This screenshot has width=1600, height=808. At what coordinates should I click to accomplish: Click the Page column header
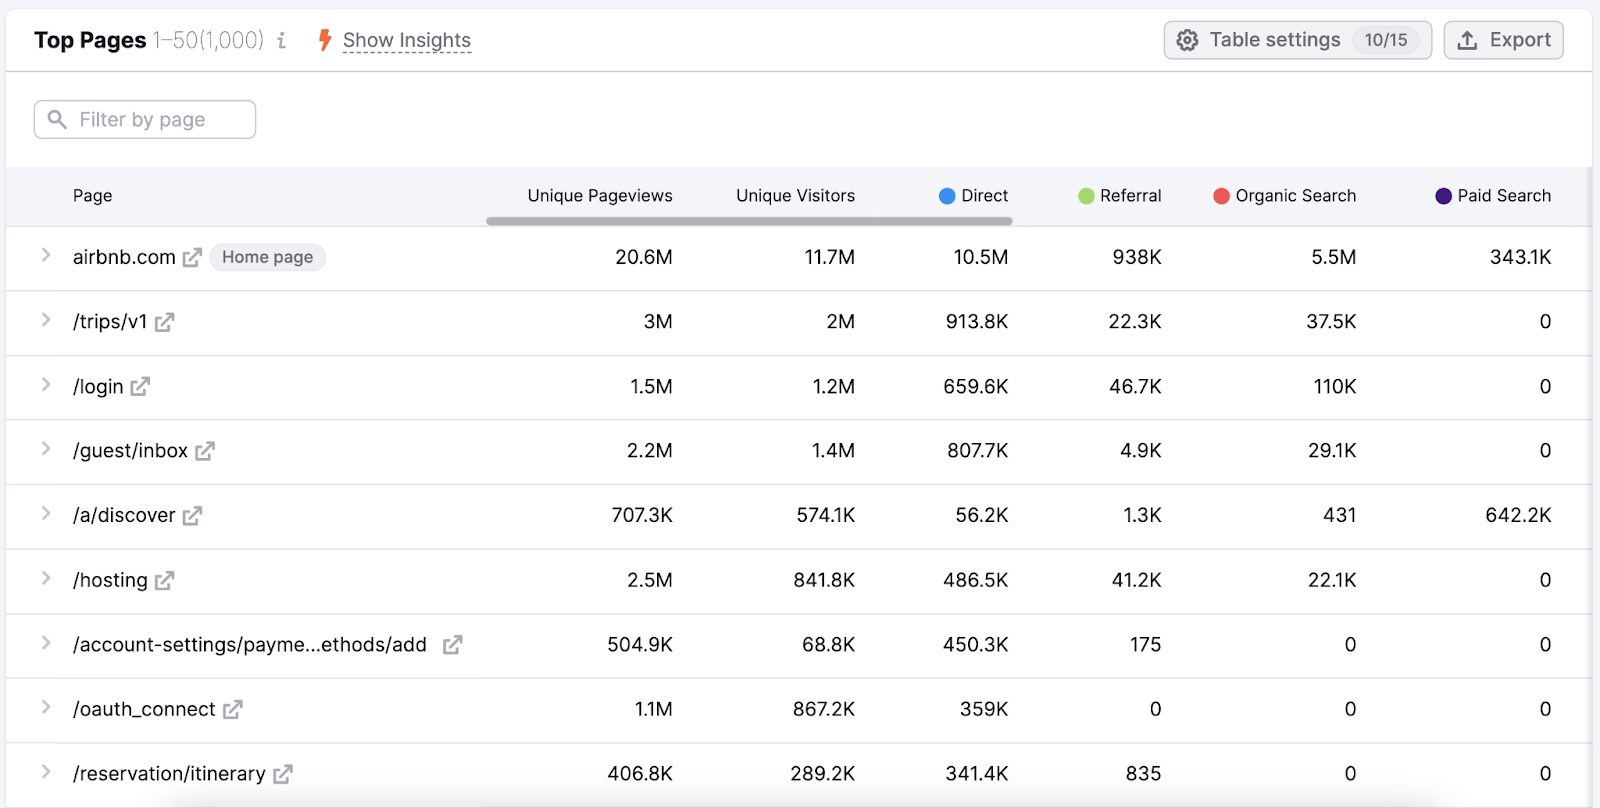(92, 196)
